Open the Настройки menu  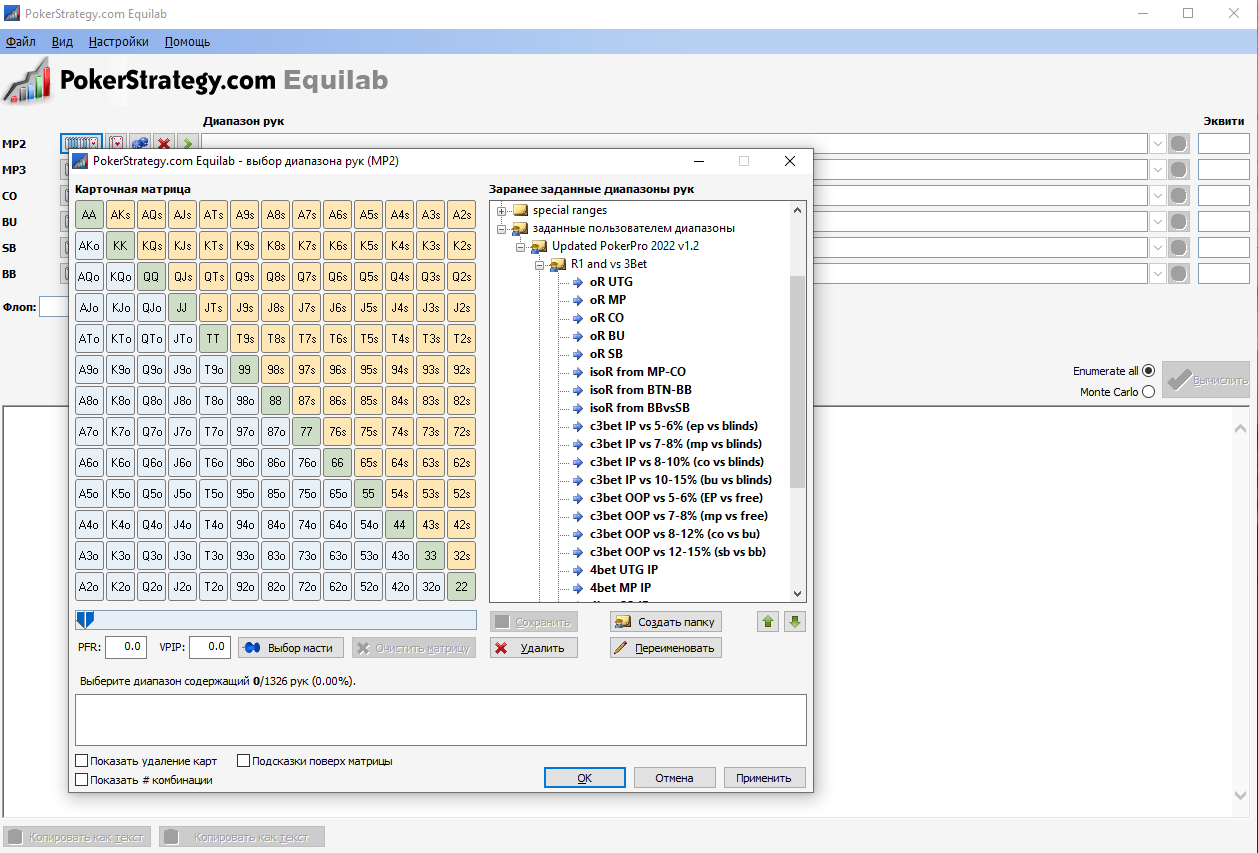pyautogui.click(x=119, y=42)
